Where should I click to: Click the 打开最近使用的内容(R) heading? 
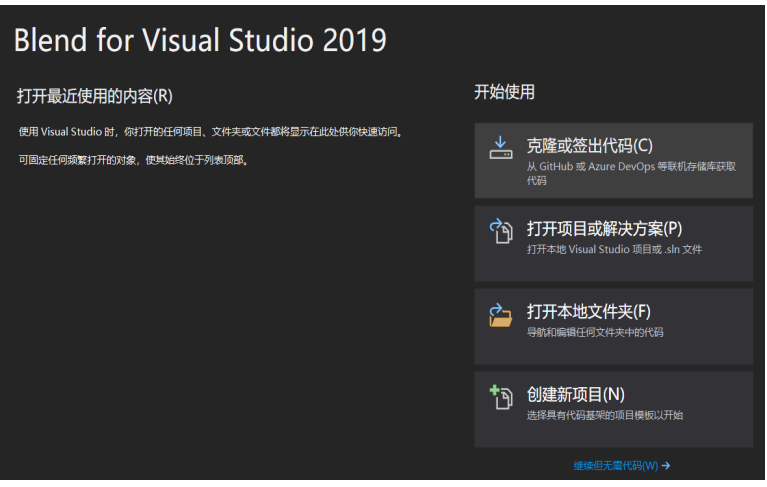tap(95, 96)
